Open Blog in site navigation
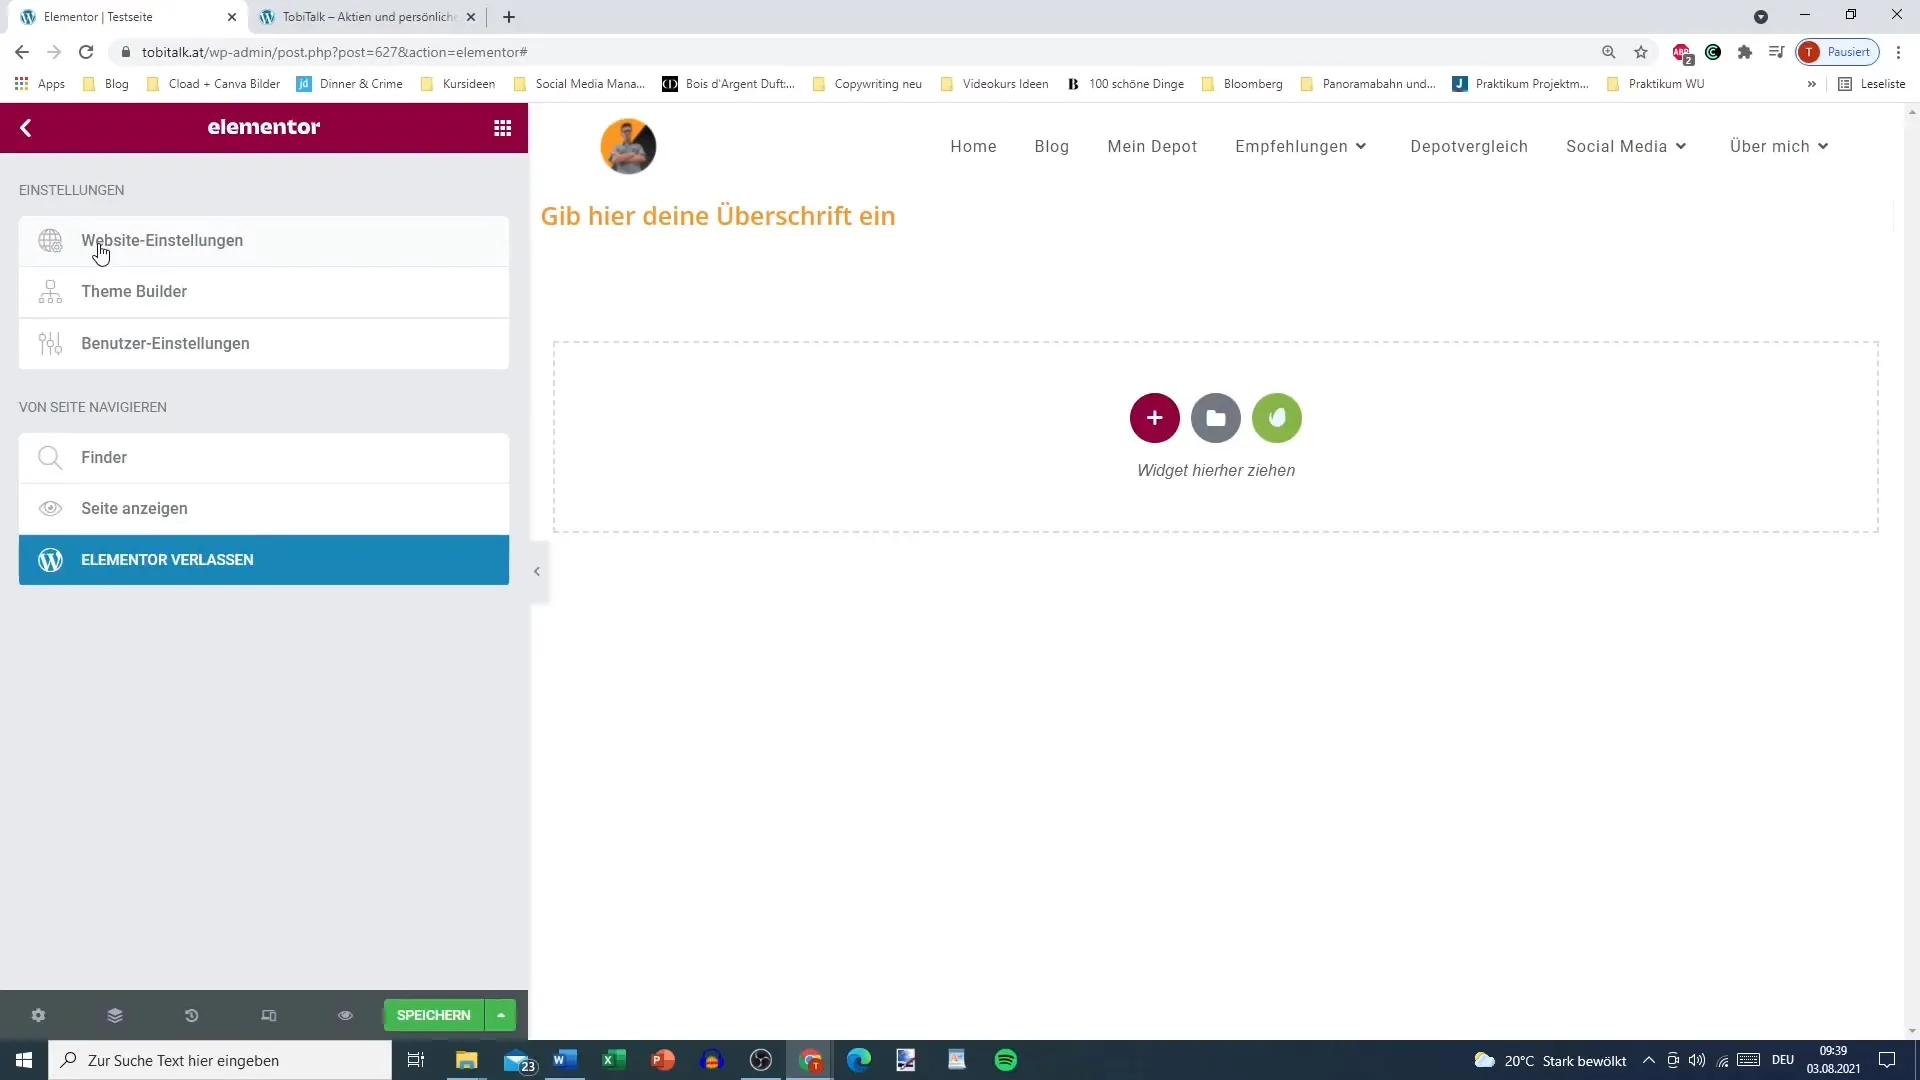1920x1080 pixels. click(1052, 146)
